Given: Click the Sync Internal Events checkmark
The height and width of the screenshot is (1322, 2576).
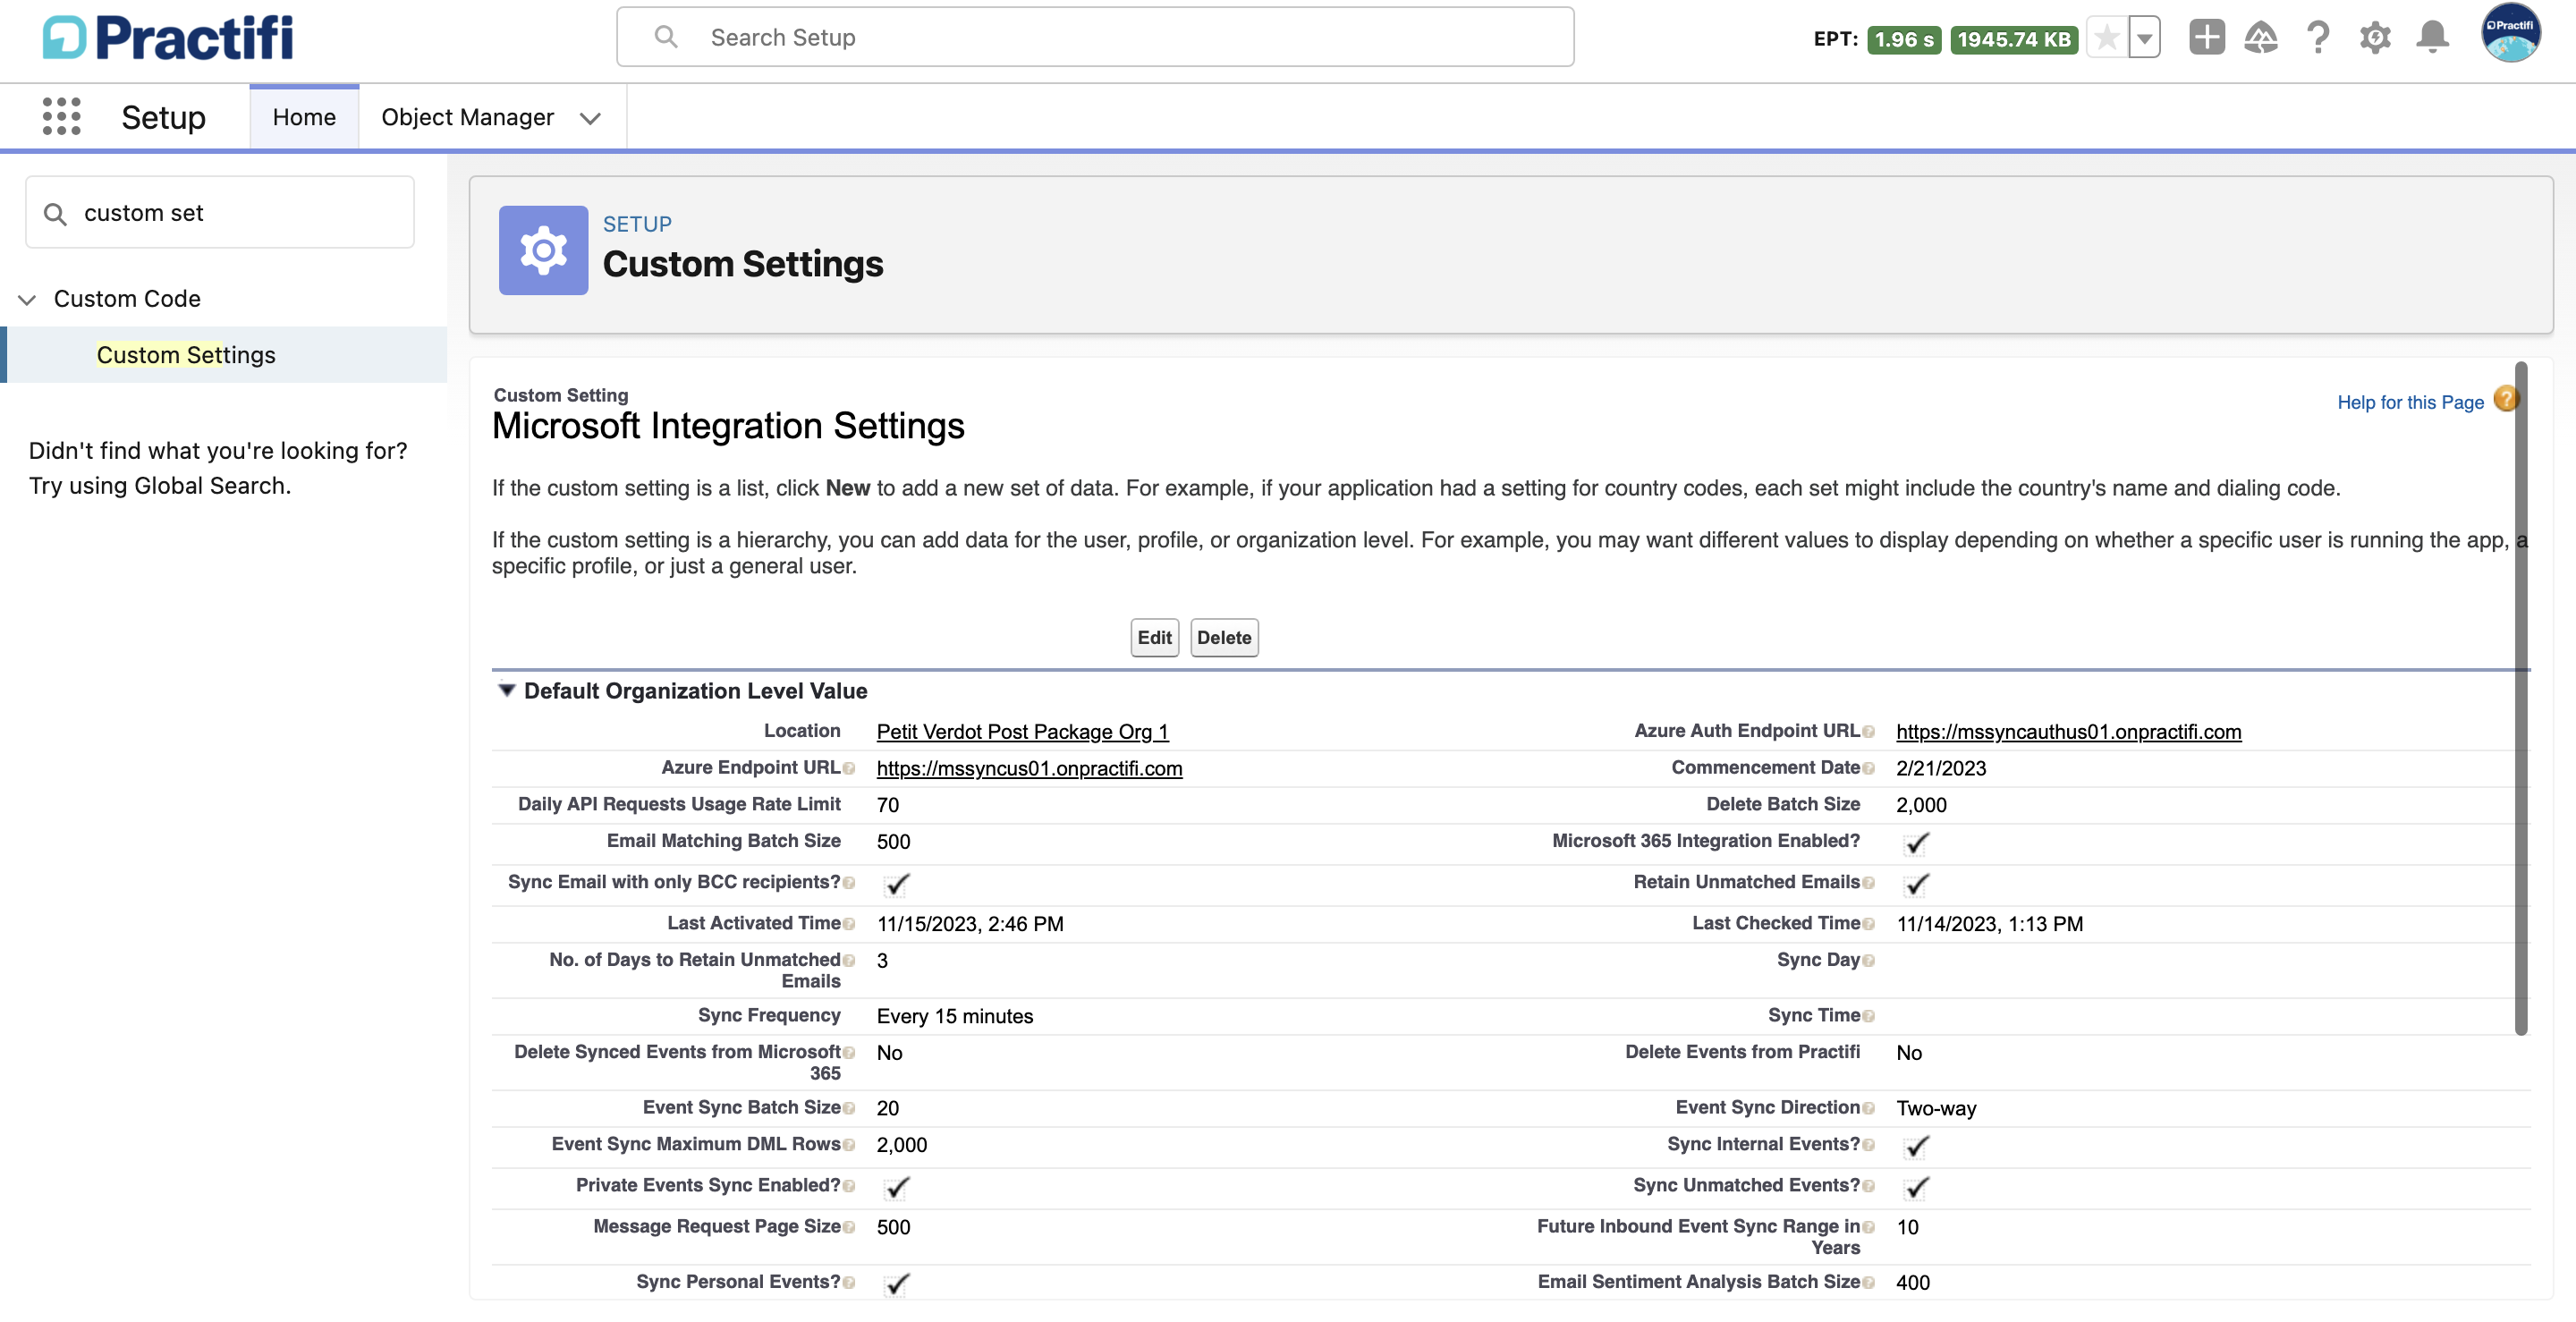Looking at the screenshot, I should (1916, 1147).
